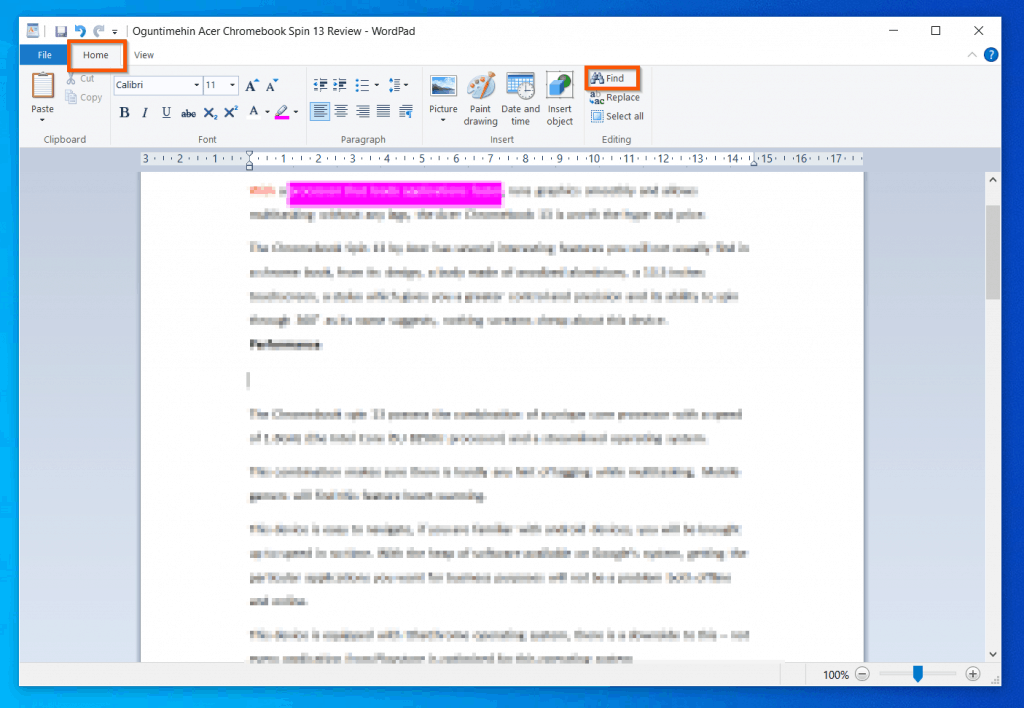Click the Insert object icon
Image resolution: width=1024 pixels, height=708 pixels.
point(559,96)
